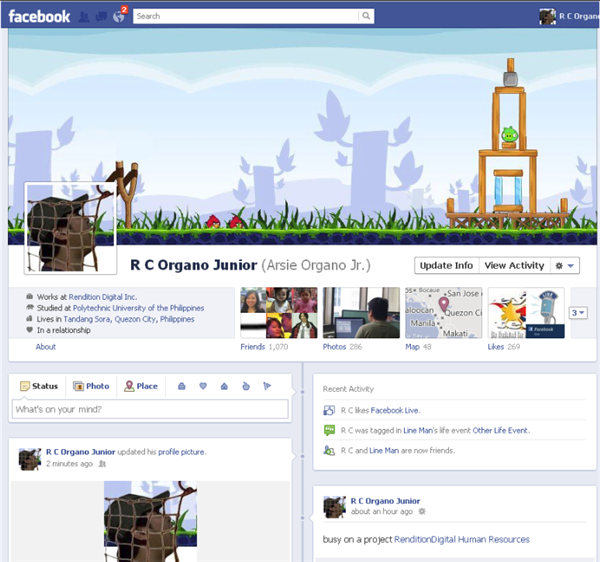
Task: Click the about an hour ago timestamp
Action: coord(382,512)
